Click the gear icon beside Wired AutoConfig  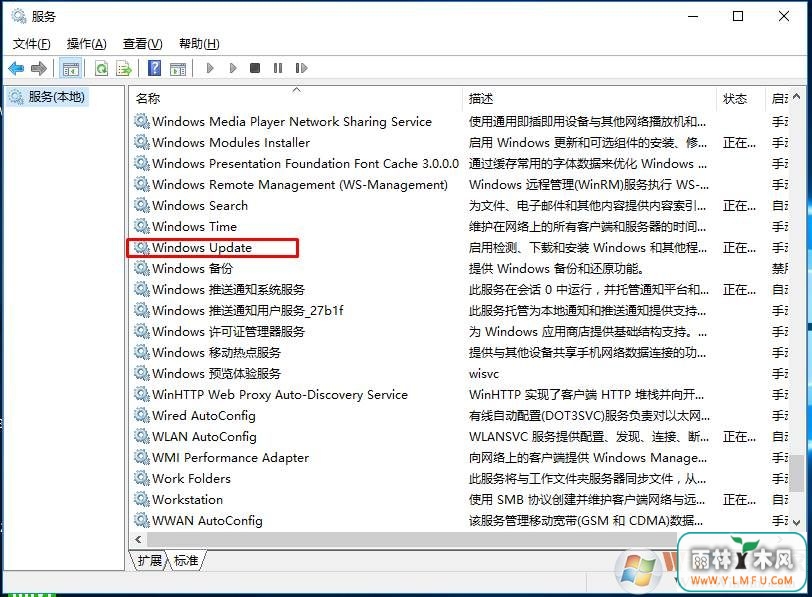141,415
